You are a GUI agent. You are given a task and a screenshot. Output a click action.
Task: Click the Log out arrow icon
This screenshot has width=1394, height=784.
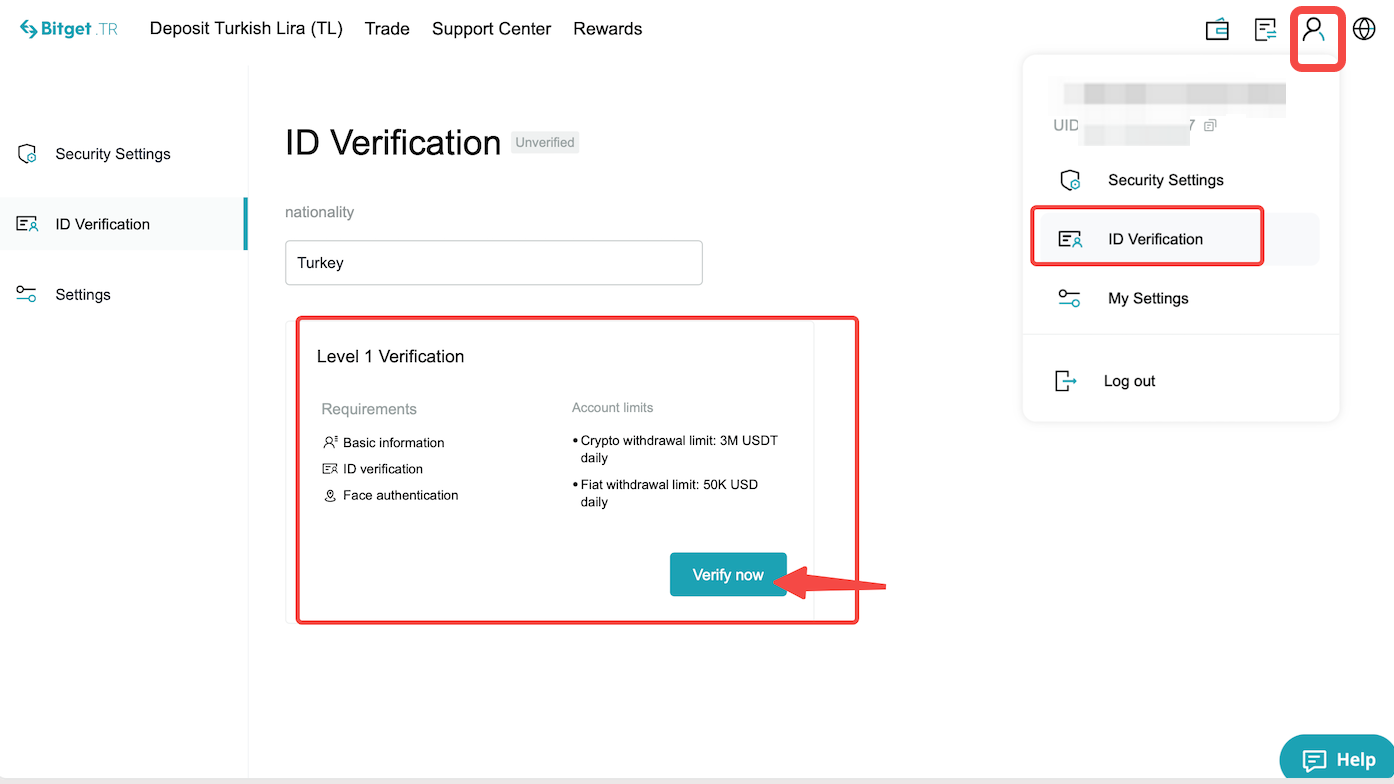tap(1066, 380)
